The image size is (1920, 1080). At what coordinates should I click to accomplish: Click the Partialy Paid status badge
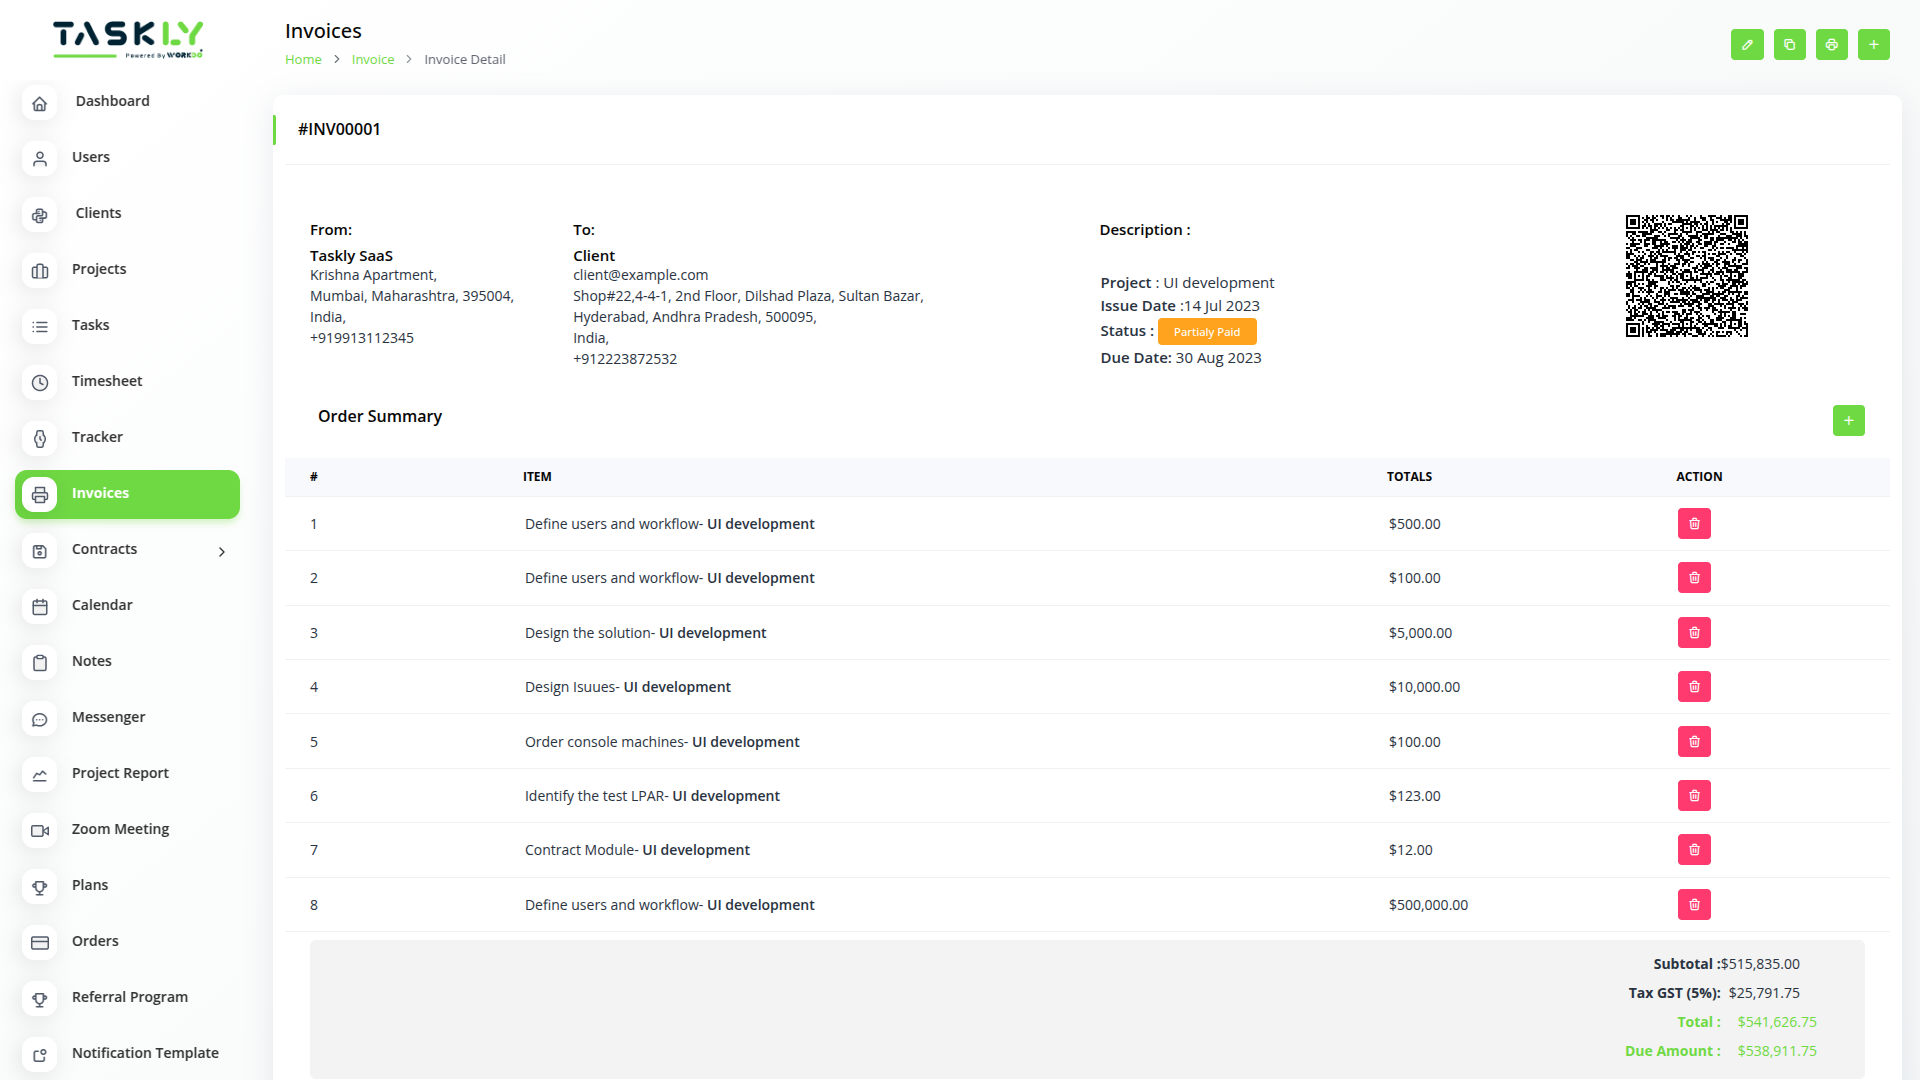(1206, 331)
